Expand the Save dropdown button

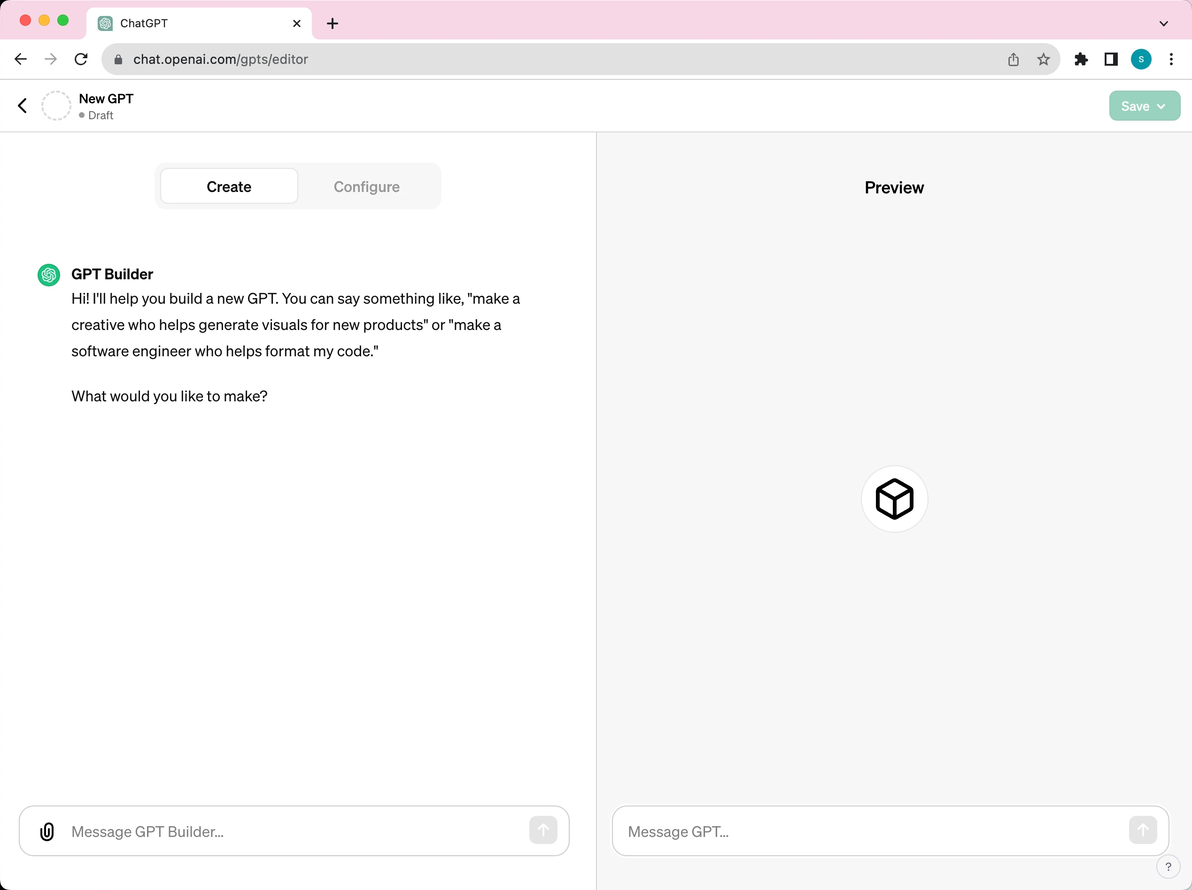[x=1144, y=106]
